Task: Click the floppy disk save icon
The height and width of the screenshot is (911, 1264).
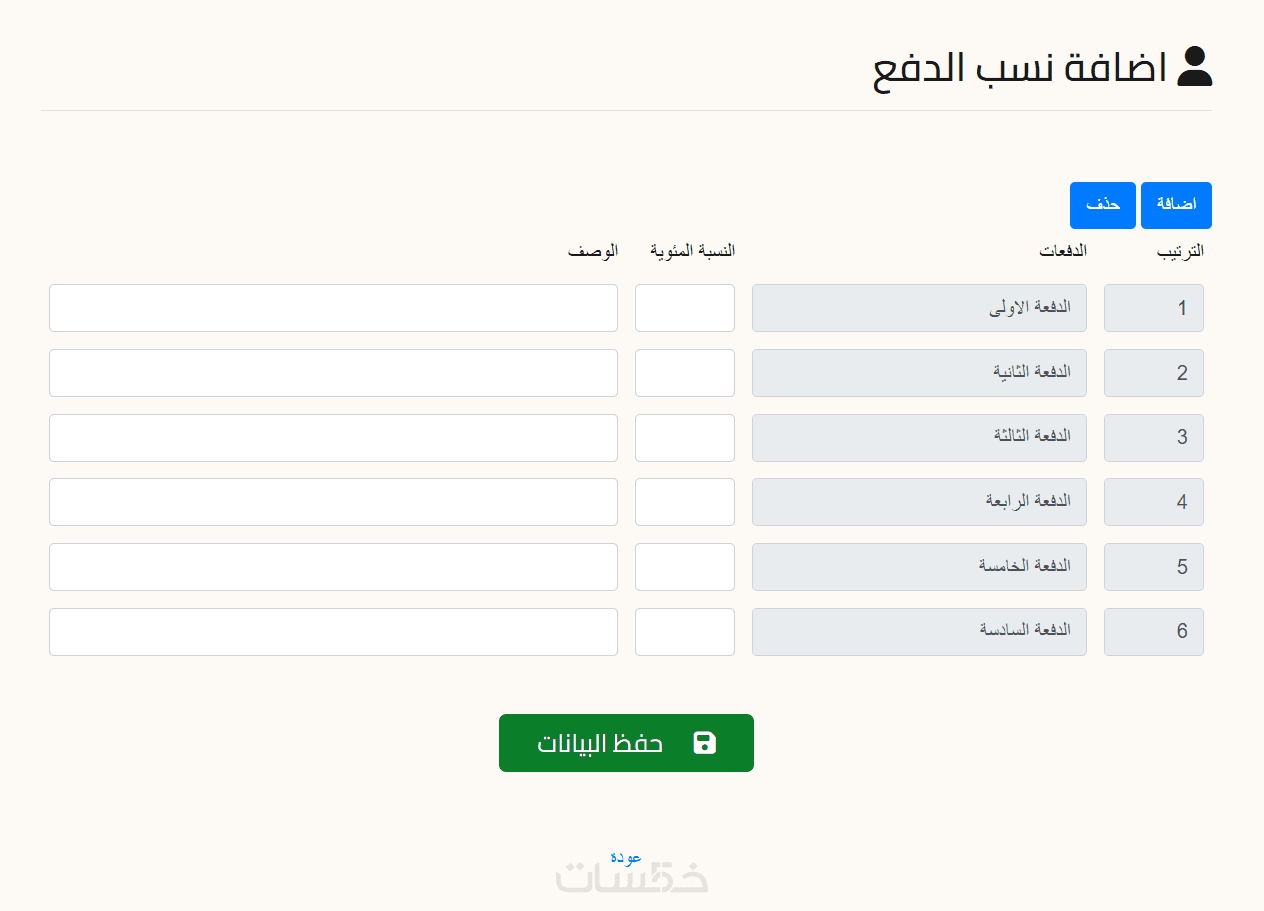Action: point(705,743)
